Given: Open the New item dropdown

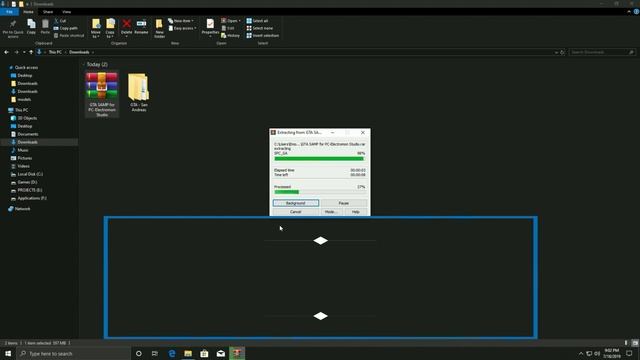Looking at the screenshot, I should (x=193, y=21).
